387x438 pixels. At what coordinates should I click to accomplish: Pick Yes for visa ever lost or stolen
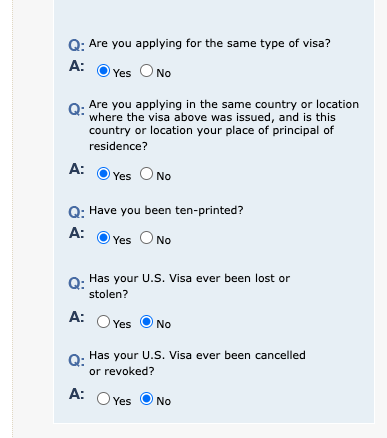tap(103, 322)
